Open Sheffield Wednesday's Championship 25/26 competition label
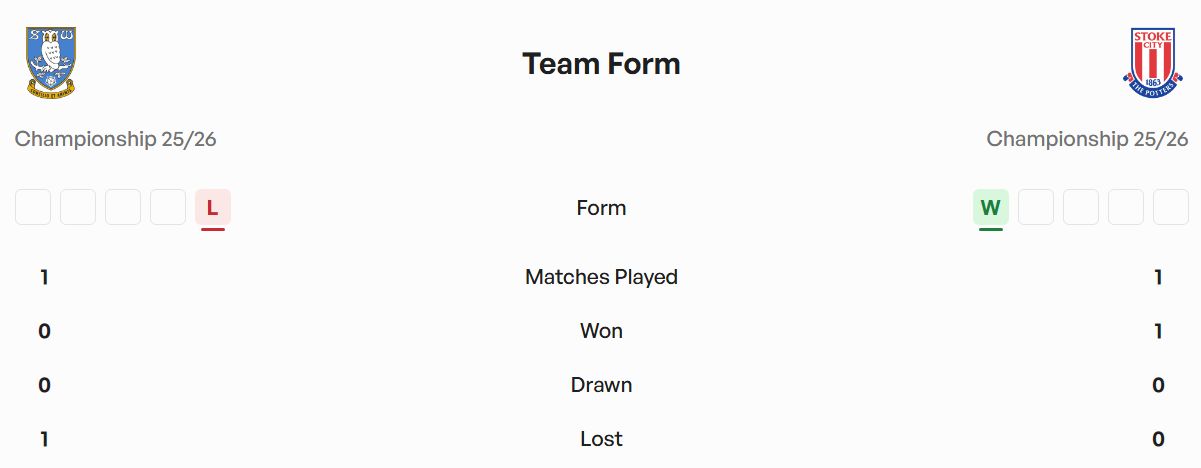1201x468 pixels. click(x=116, y=139)
